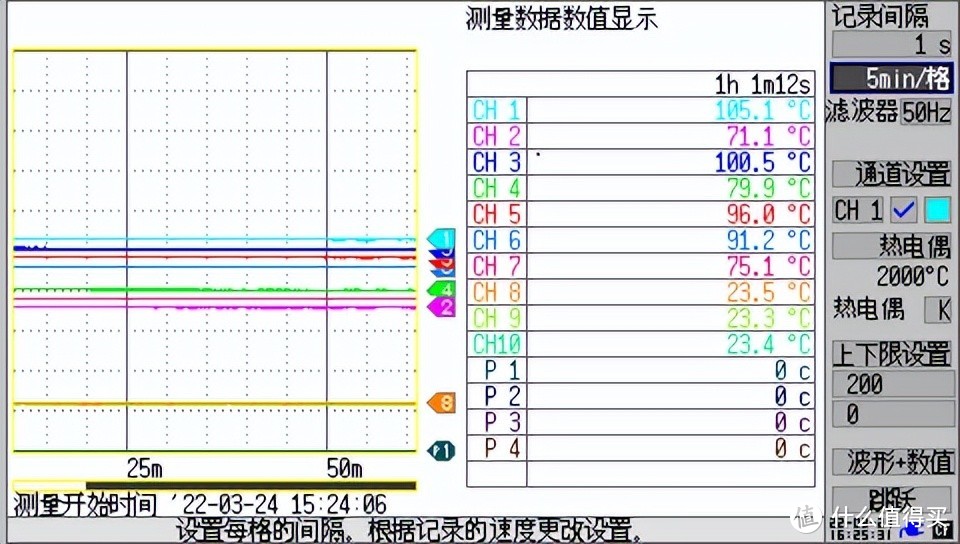Click the CH 5 row label
960x544 pixels.
point(497,214)
